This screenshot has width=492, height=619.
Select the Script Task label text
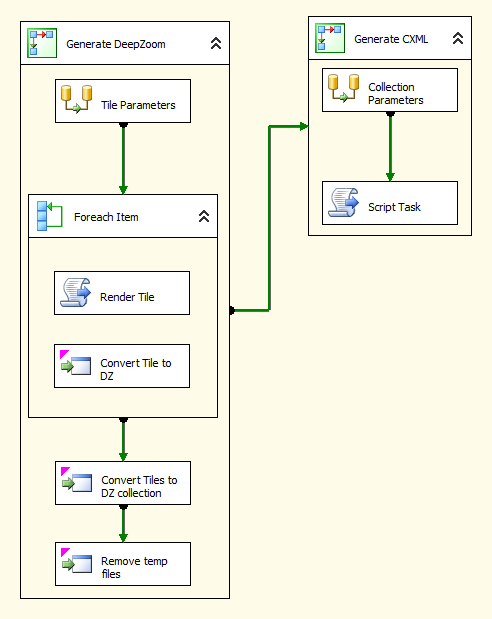394,207
